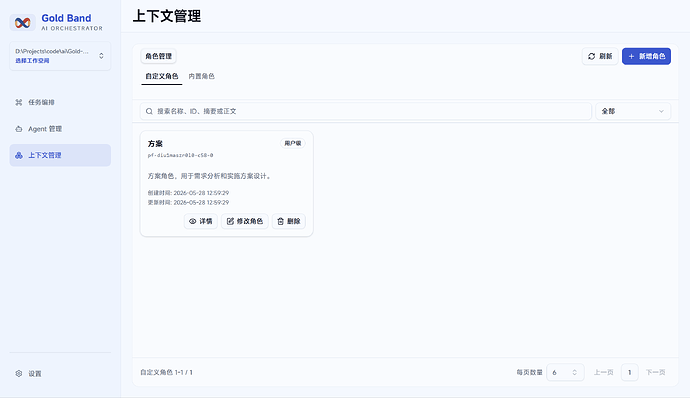Screen dimensions: 690x398
Task: Click page number 1
Action: pos(629,372)
